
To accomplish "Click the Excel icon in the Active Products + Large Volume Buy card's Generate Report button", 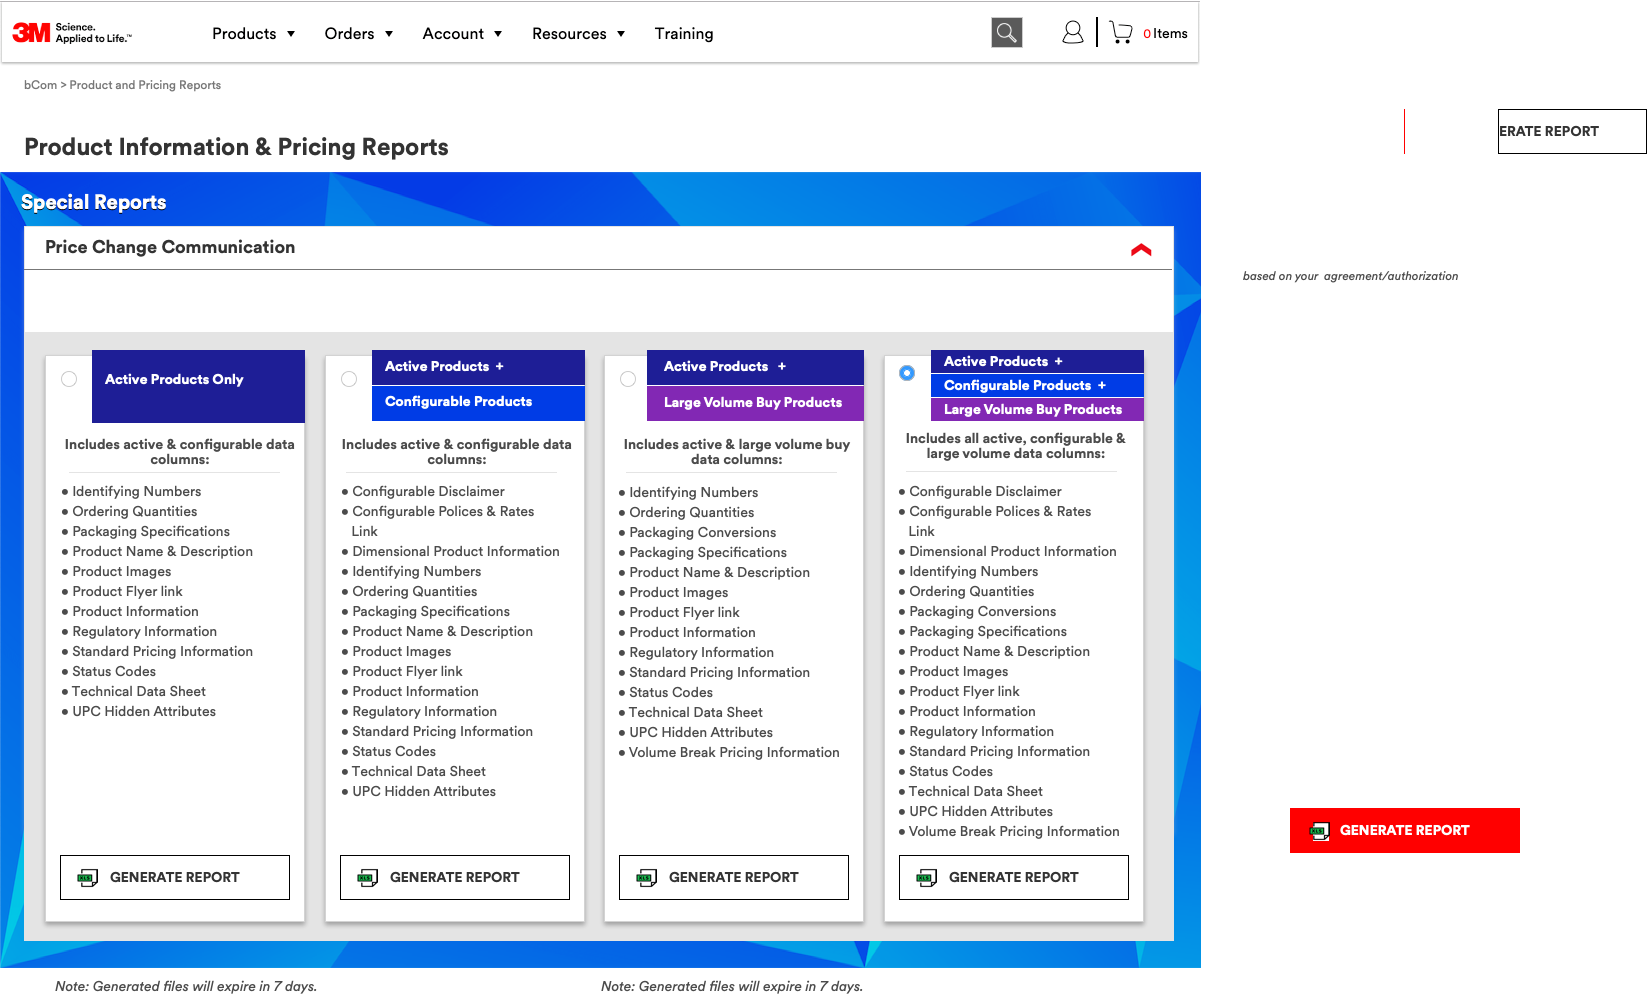I will click(x=647, y=878).
